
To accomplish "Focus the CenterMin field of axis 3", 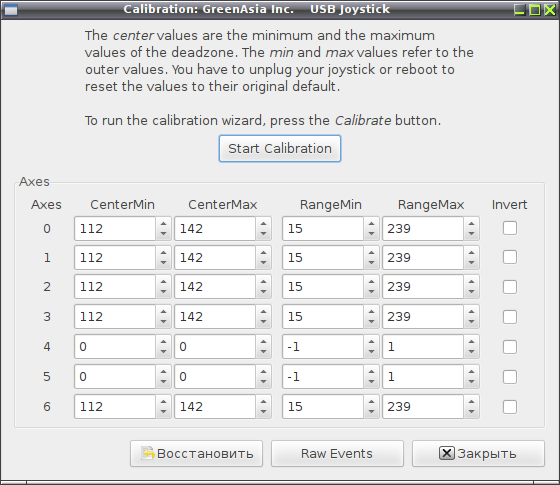I will click(x=115, y=317).
